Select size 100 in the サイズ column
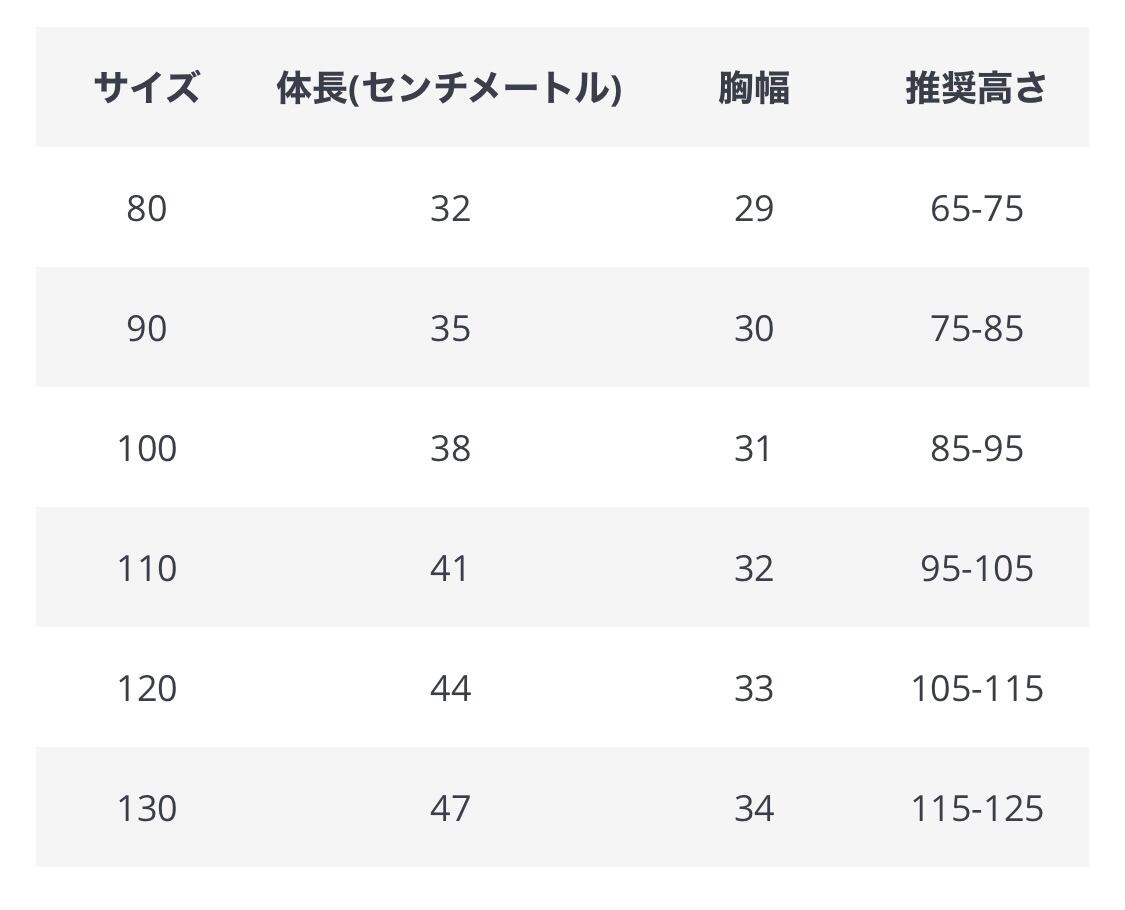The image size is (1125, 910). (146, 448)
